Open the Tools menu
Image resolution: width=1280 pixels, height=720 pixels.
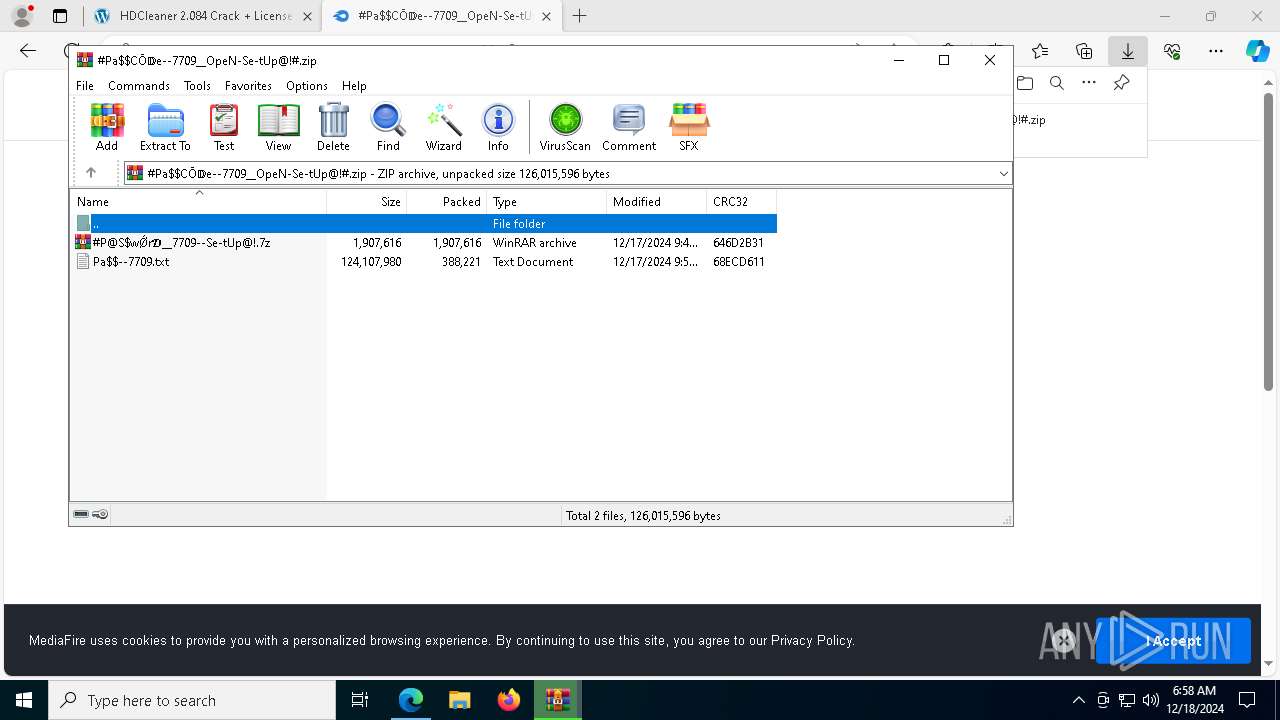tap(197, 86)
